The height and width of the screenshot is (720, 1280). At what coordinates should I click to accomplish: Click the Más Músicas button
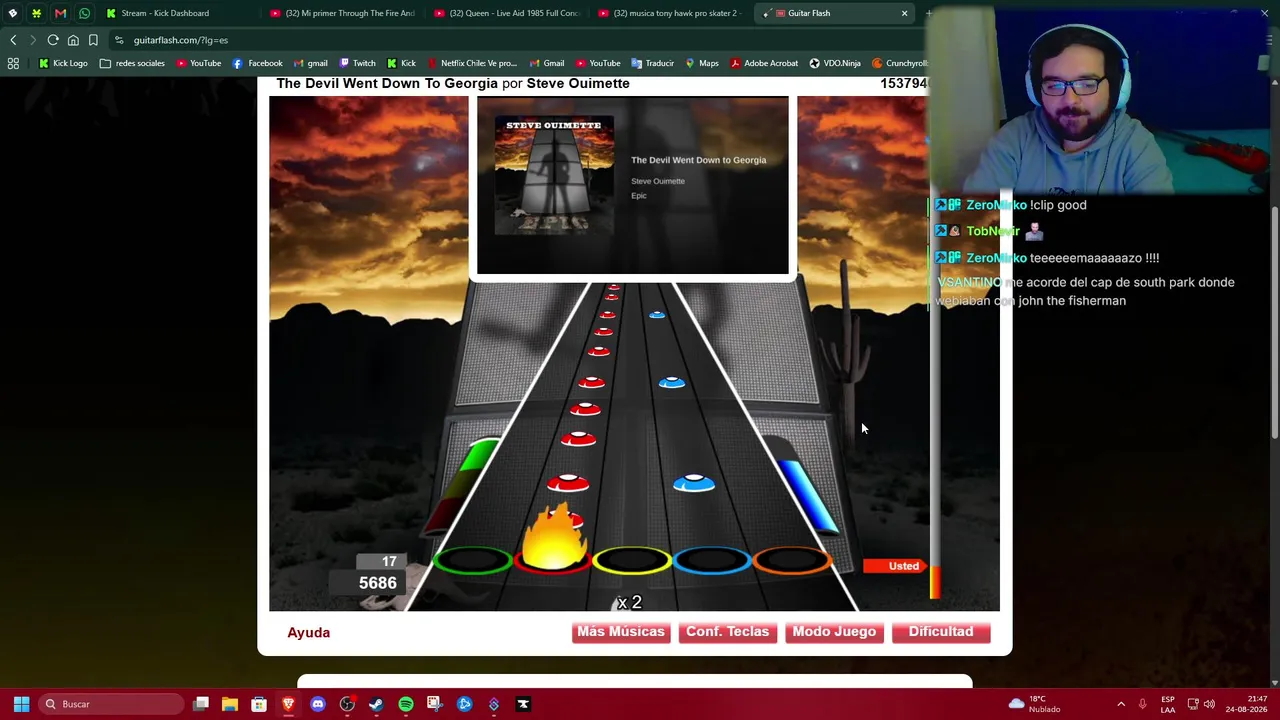(x=621, y=632)
